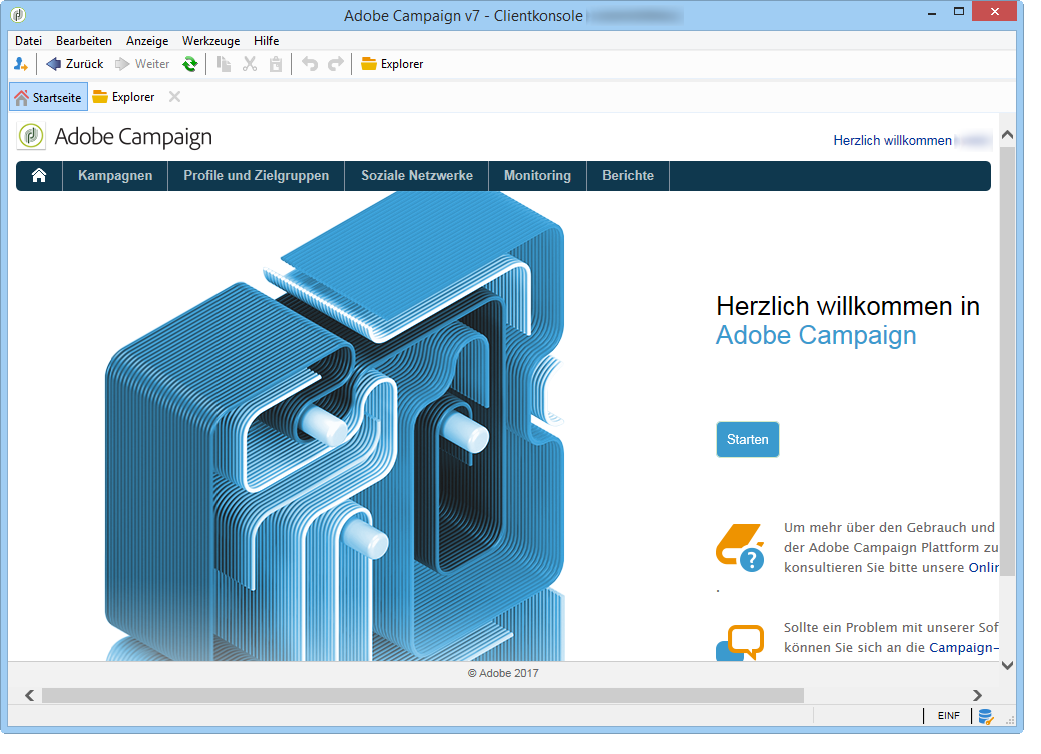
Task: Open the Bearbeiten menu
Action: pyautogui.click(x=84, y=41)
